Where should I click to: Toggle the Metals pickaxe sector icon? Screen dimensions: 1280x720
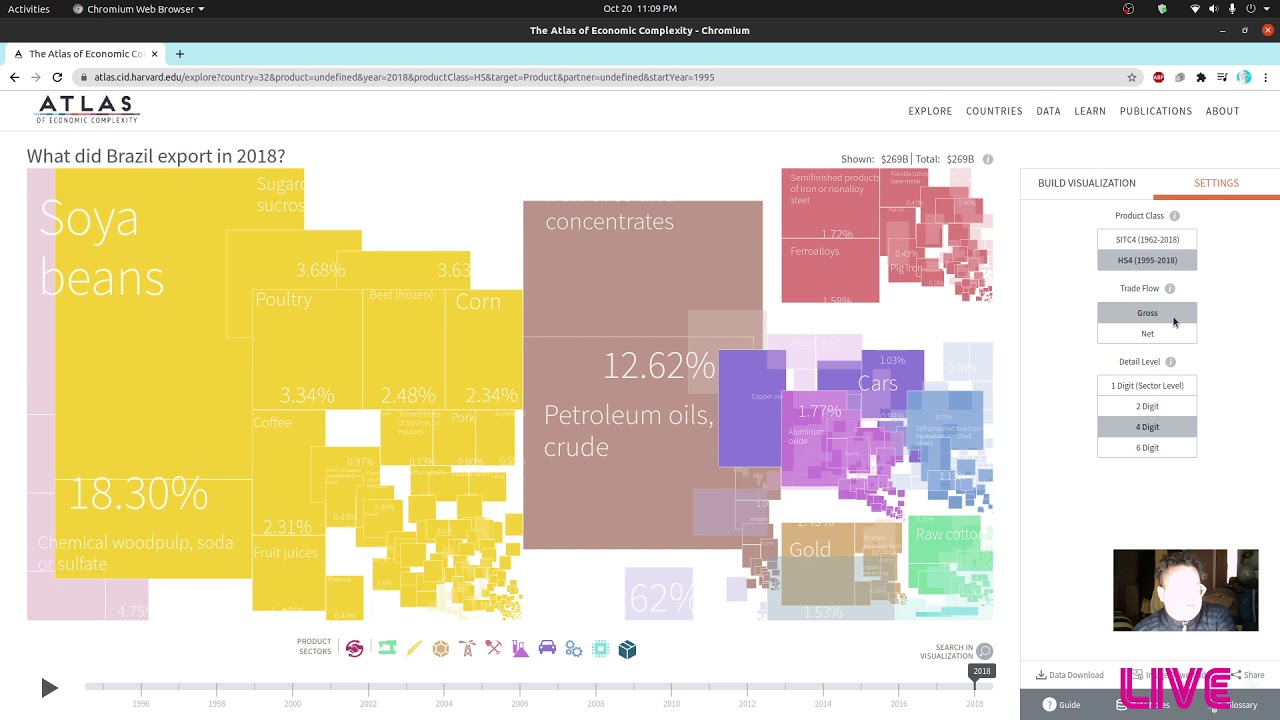pyautogui.click(x=494, y=649)
